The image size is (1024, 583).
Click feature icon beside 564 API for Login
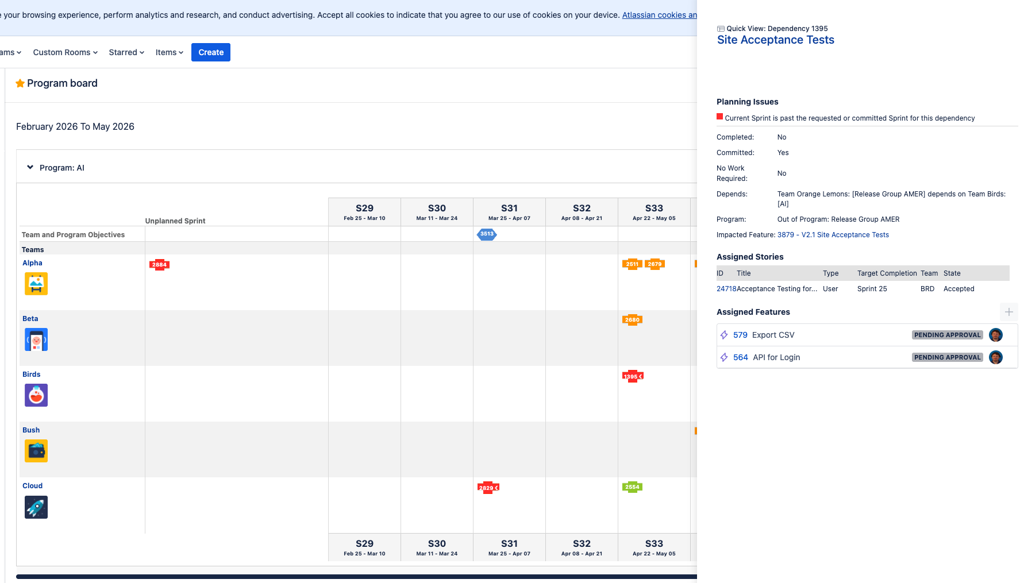coord(724,357)
